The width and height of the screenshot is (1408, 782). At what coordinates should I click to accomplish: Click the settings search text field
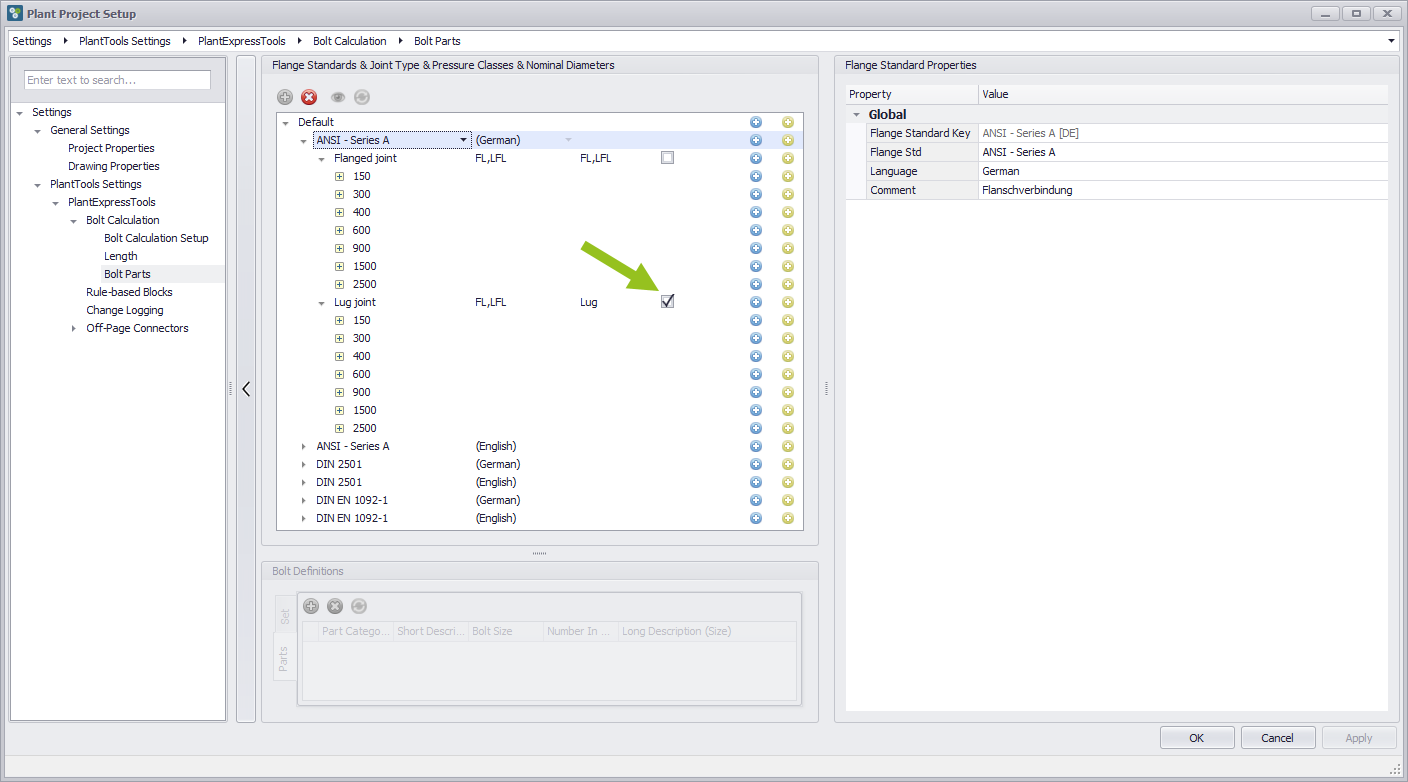[118, 80]
